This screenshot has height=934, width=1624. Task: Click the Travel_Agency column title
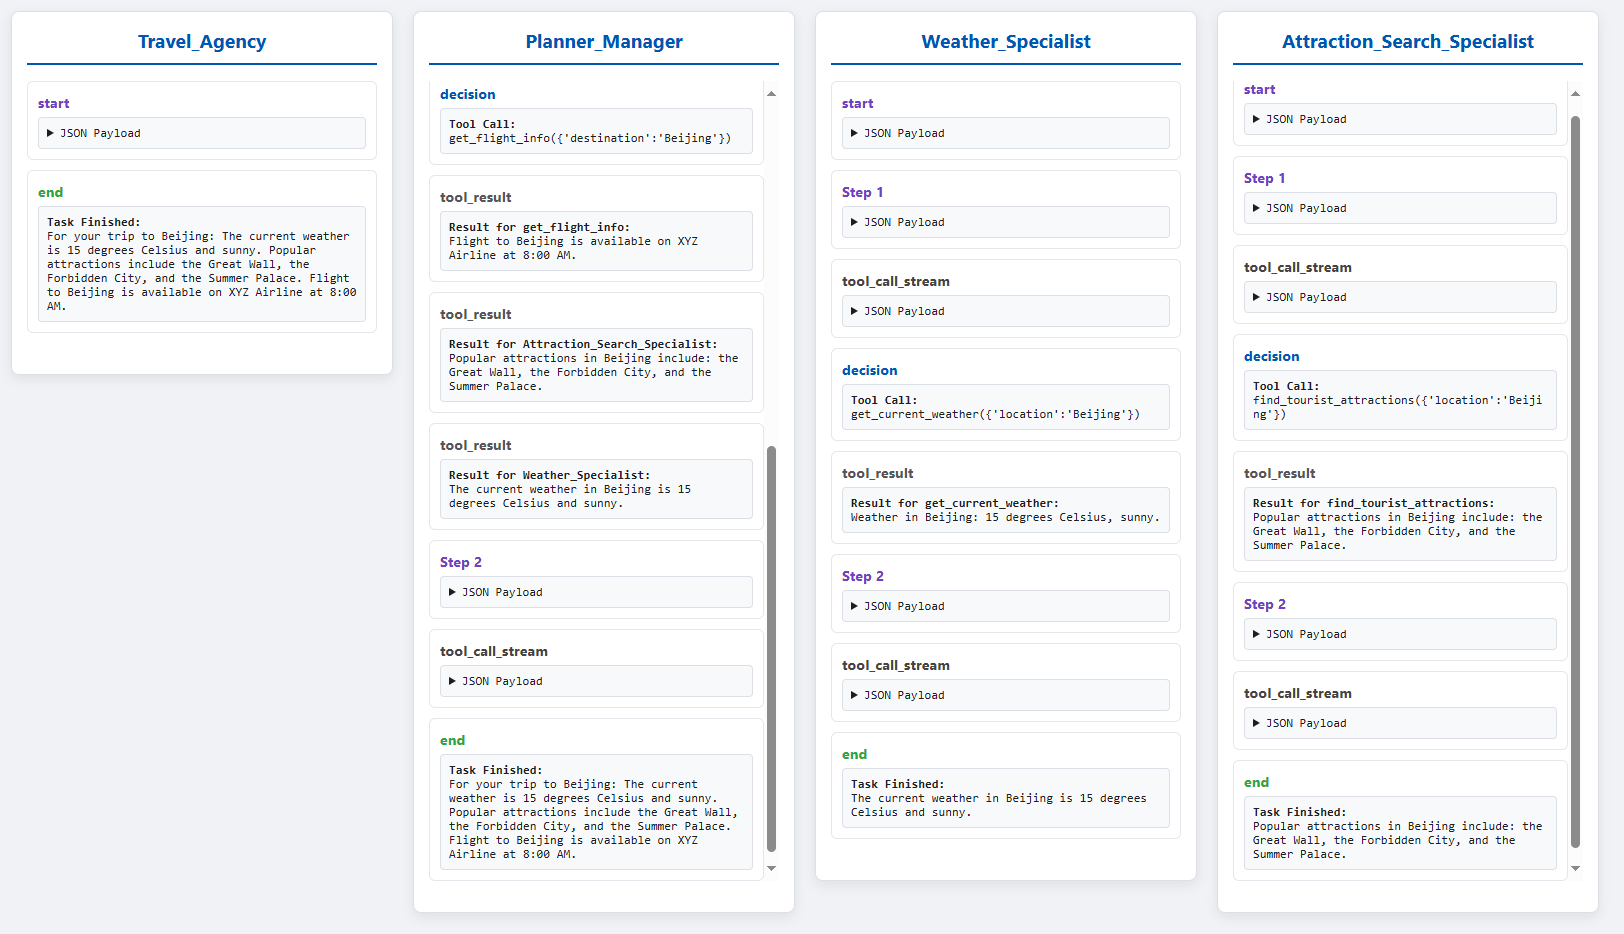point(202,41)
